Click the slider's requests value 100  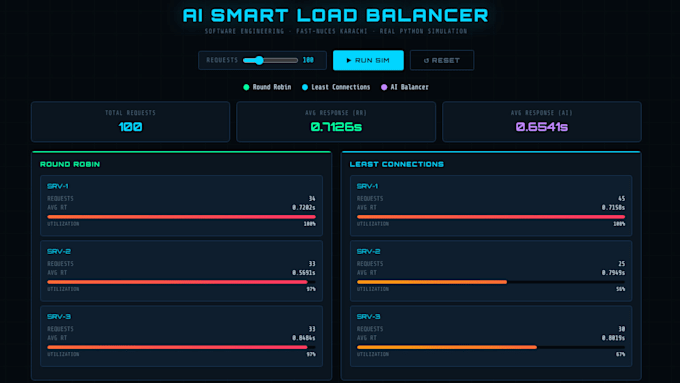tap(308, 60)
